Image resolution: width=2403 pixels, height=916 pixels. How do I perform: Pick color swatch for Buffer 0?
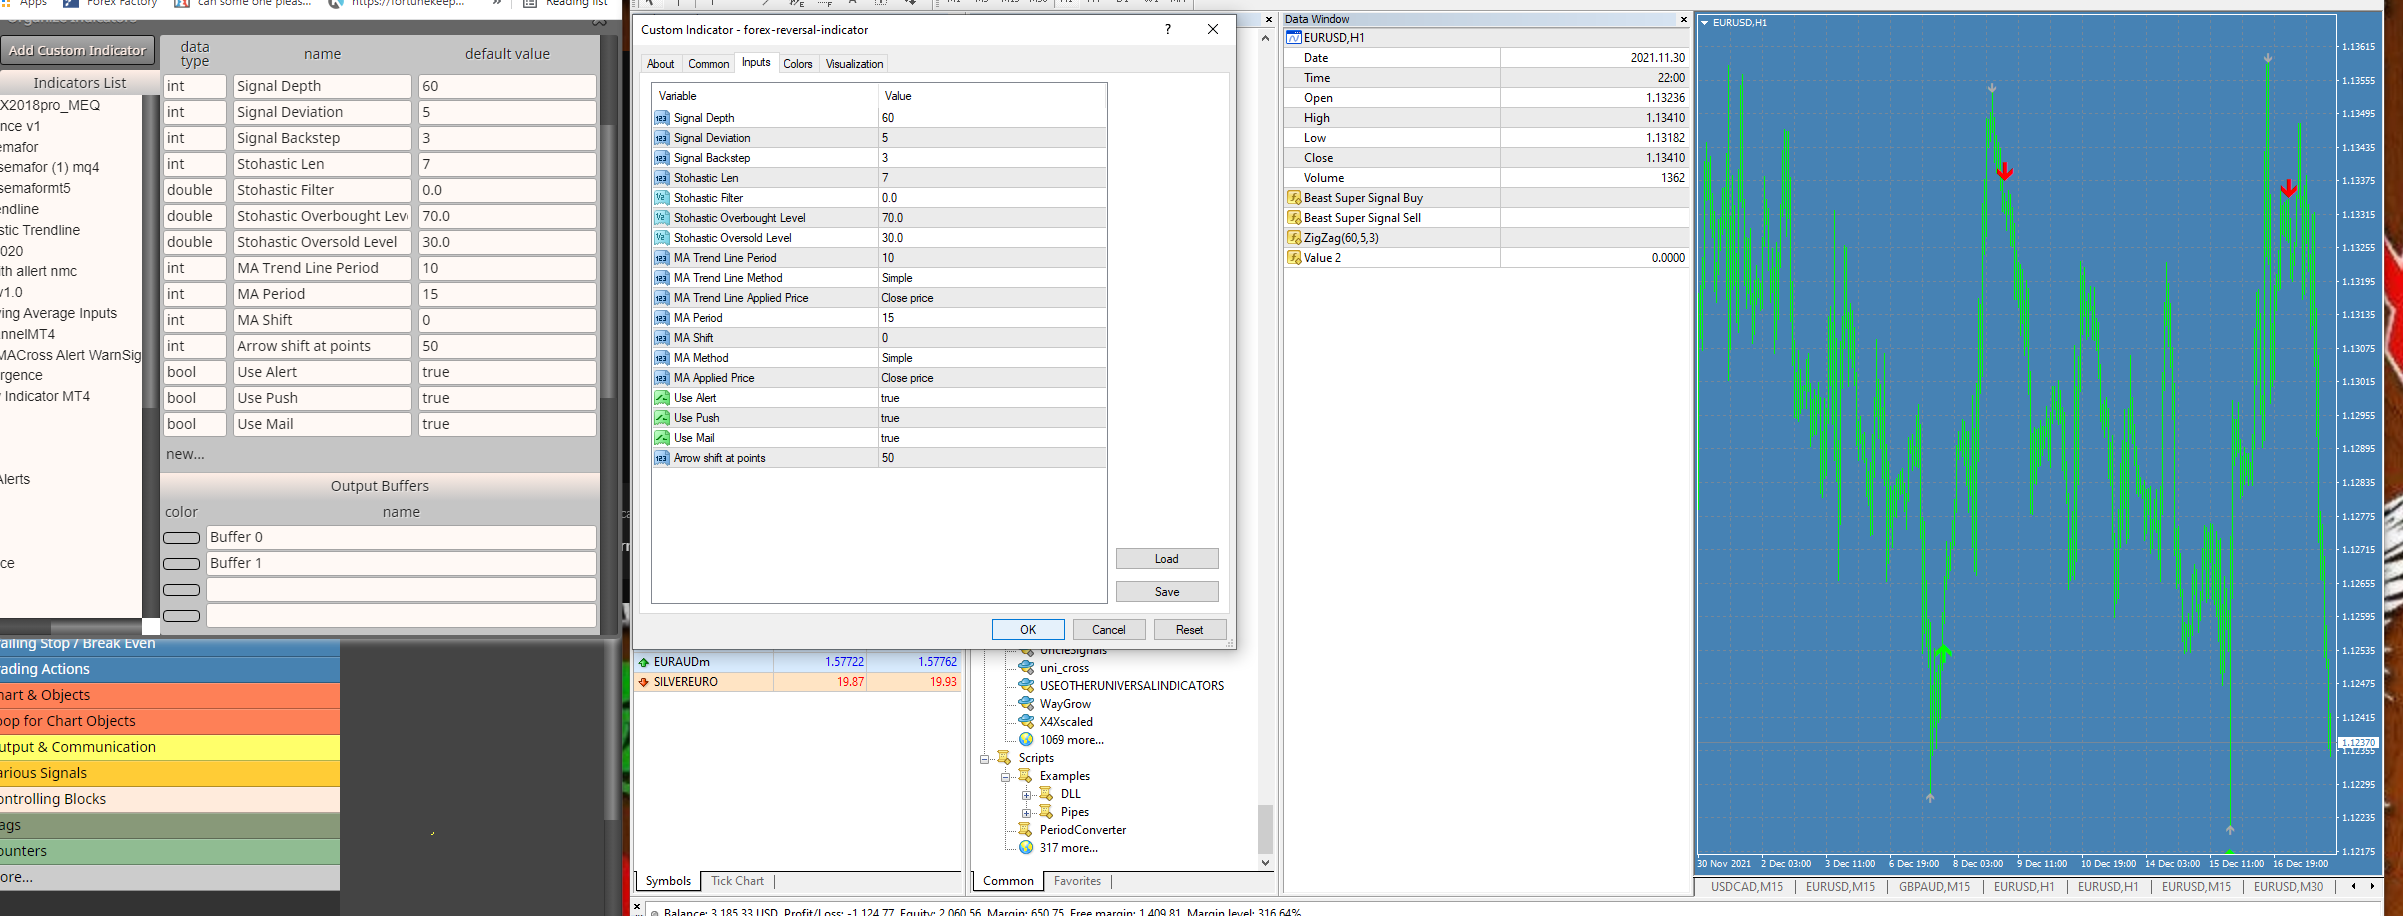181,538
